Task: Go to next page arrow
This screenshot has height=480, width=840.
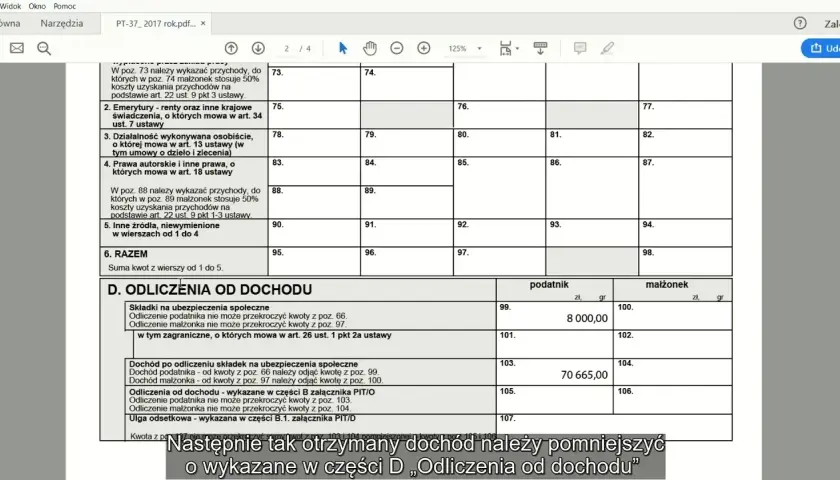Action: pyautogui.click(x=258, y=48)
